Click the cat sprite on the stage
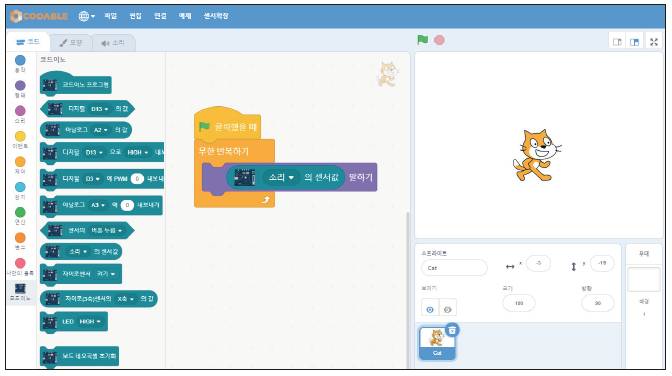672x376 pixels. pos(537,155)
